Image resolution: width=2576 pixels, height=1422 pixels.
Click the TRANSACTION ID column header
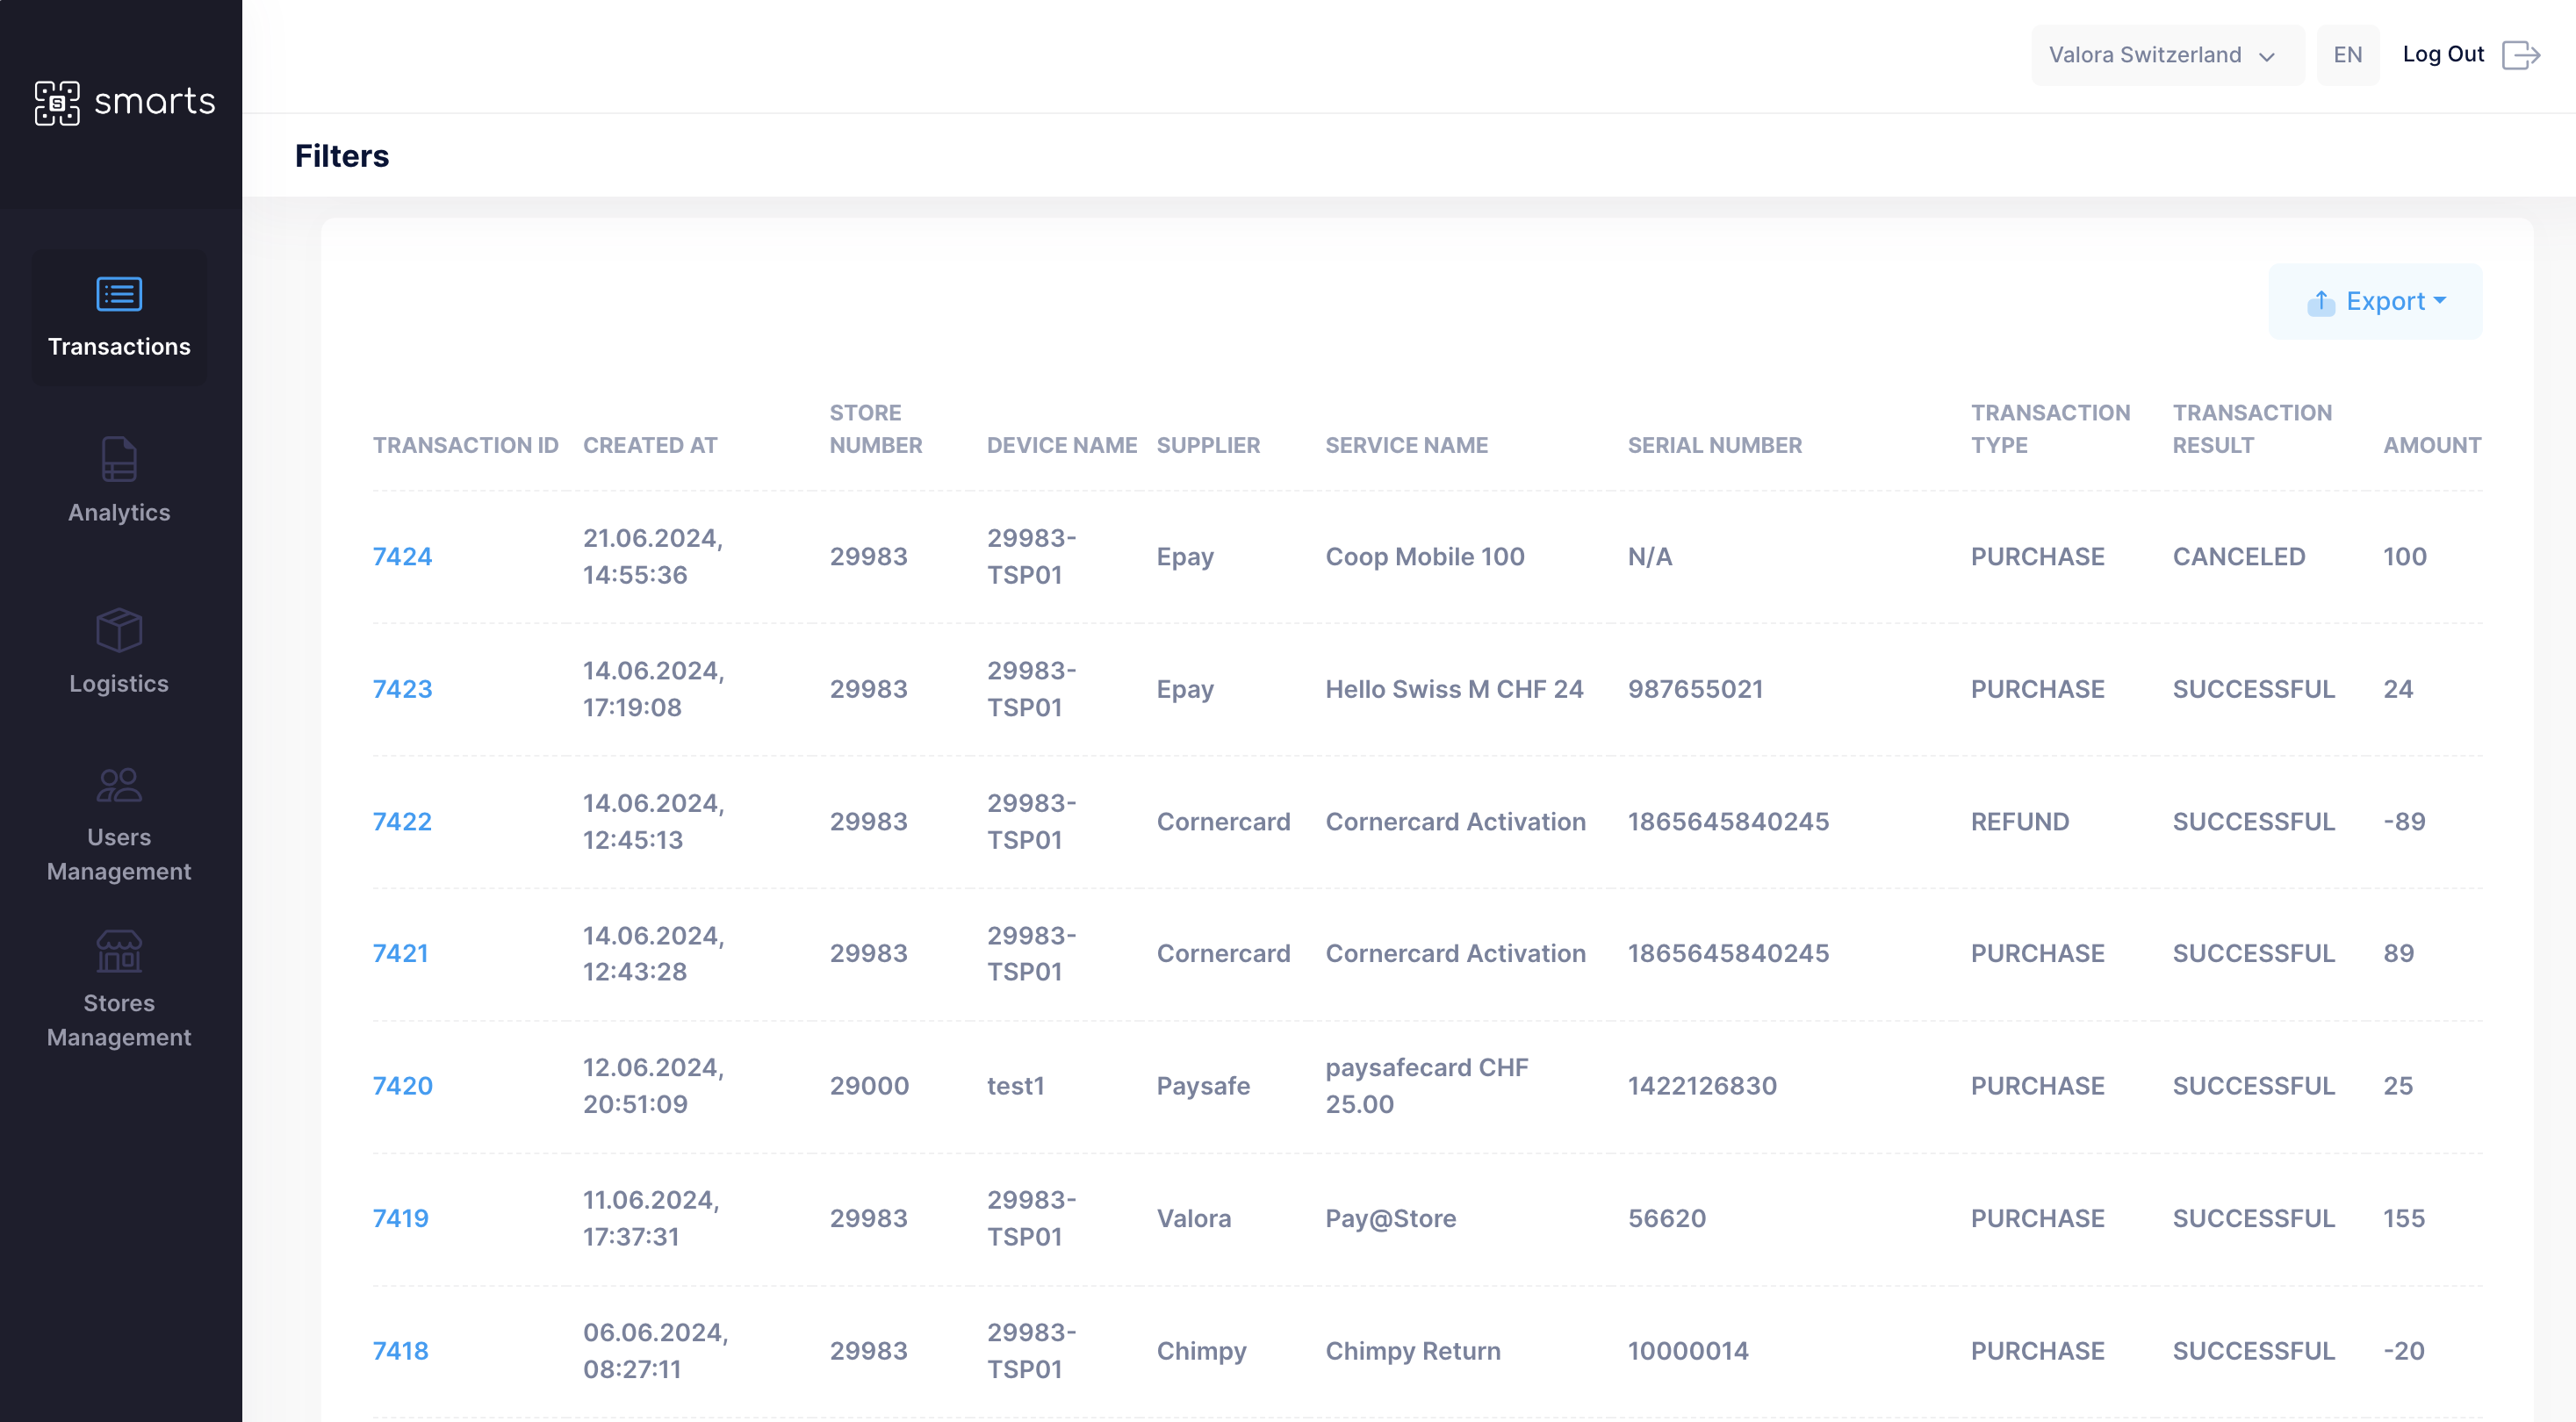465,445
